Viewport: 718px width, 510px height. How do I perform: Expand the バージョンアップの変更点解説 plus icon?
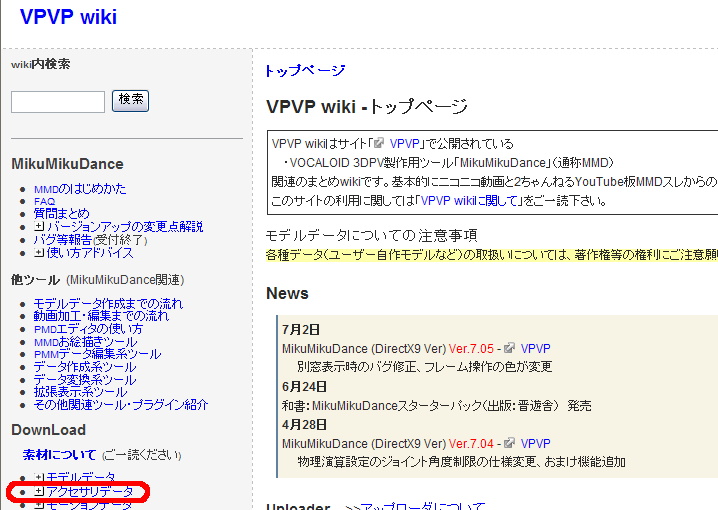[39, 226]
